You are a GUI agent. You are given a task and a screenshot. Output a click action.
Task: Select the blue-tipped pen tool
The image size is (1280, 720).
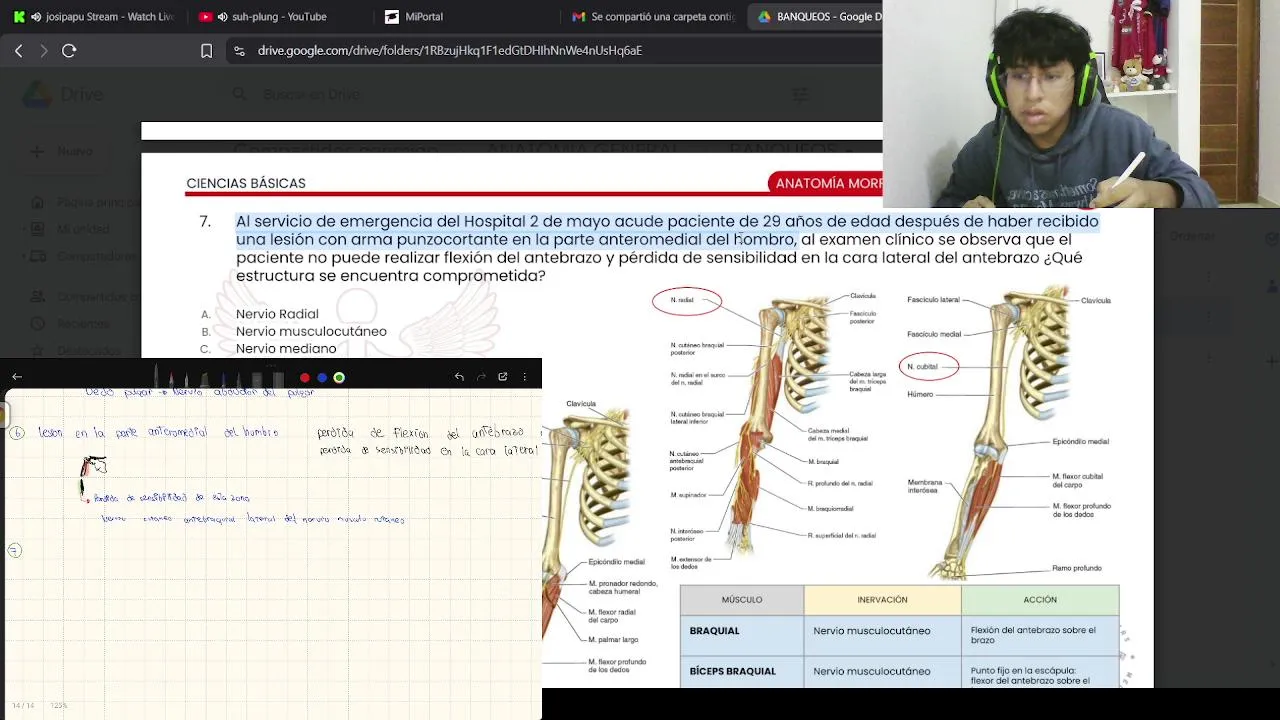tap(223, 378)
